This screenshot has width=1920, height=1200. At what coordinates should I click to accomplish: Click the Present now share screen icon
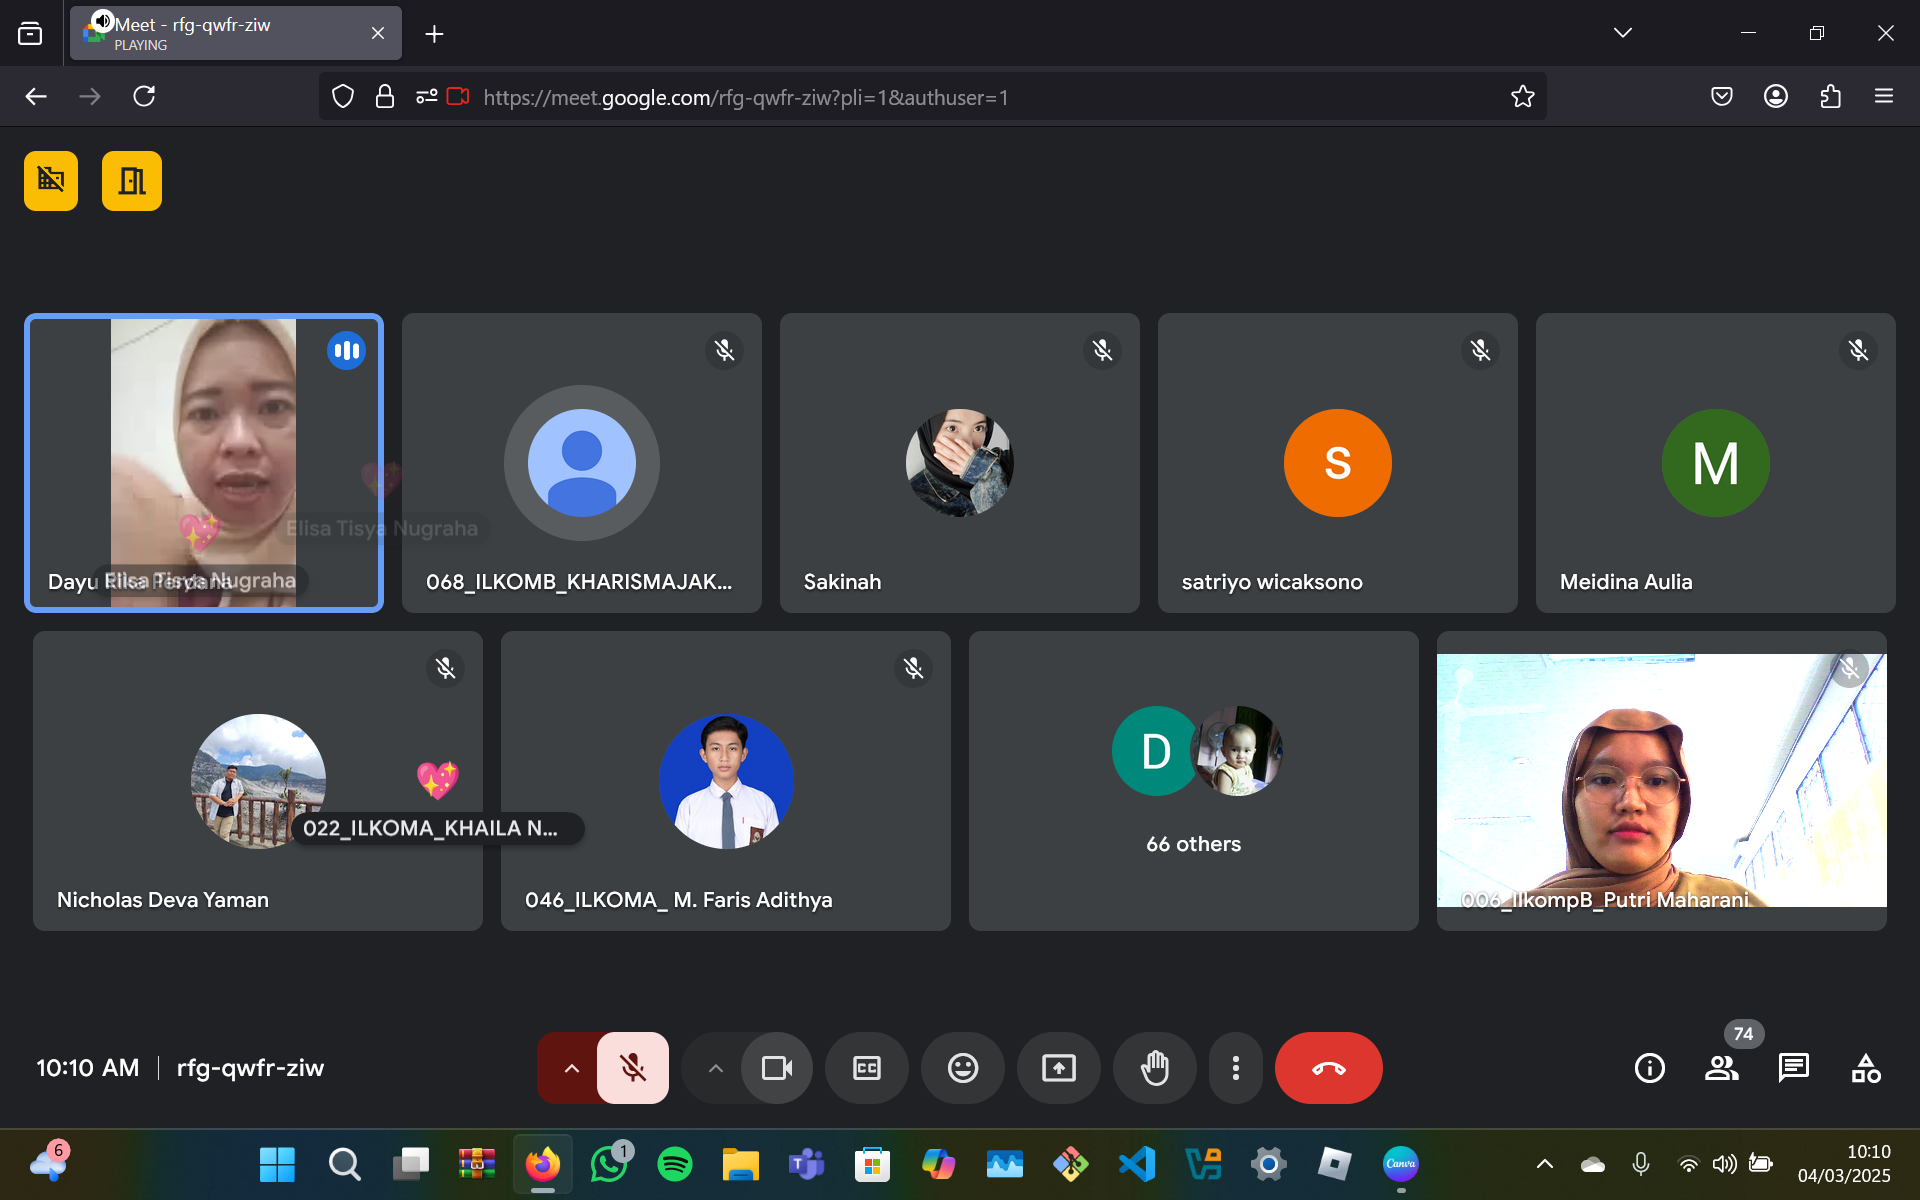tap(1058, 1068)
